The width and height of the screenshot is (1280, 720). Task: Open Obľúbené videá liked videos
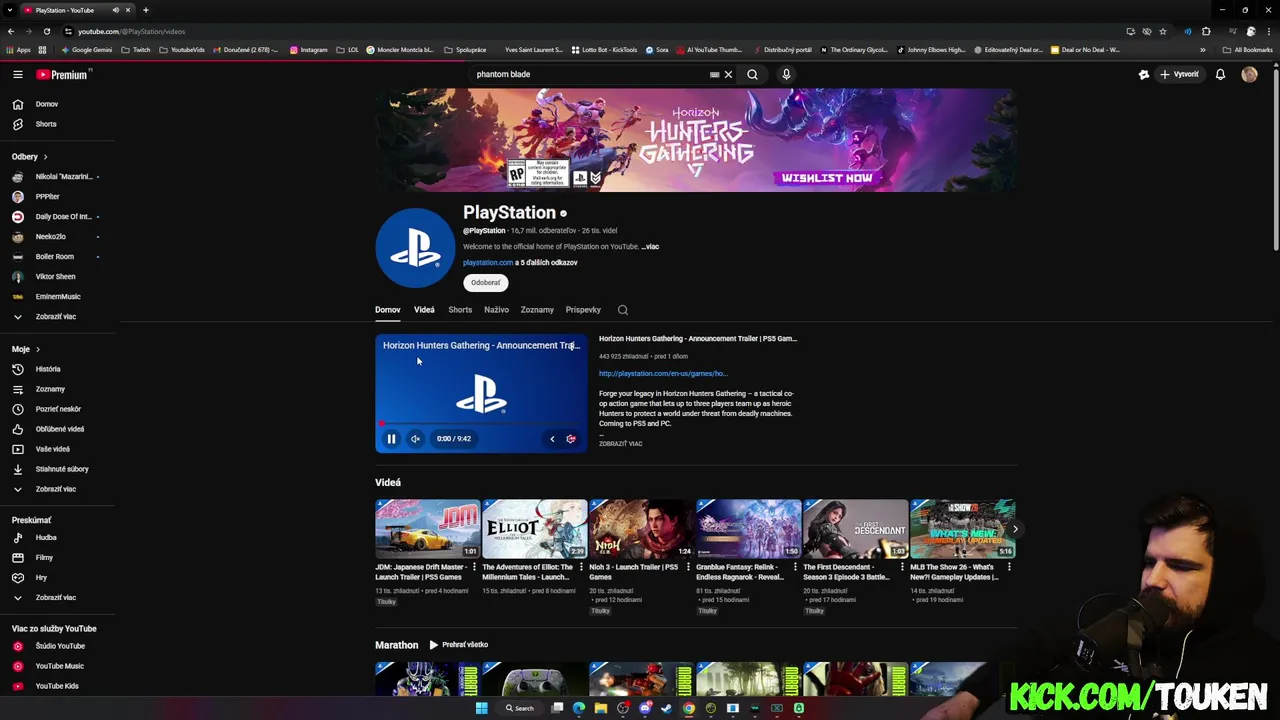point(60,429)
